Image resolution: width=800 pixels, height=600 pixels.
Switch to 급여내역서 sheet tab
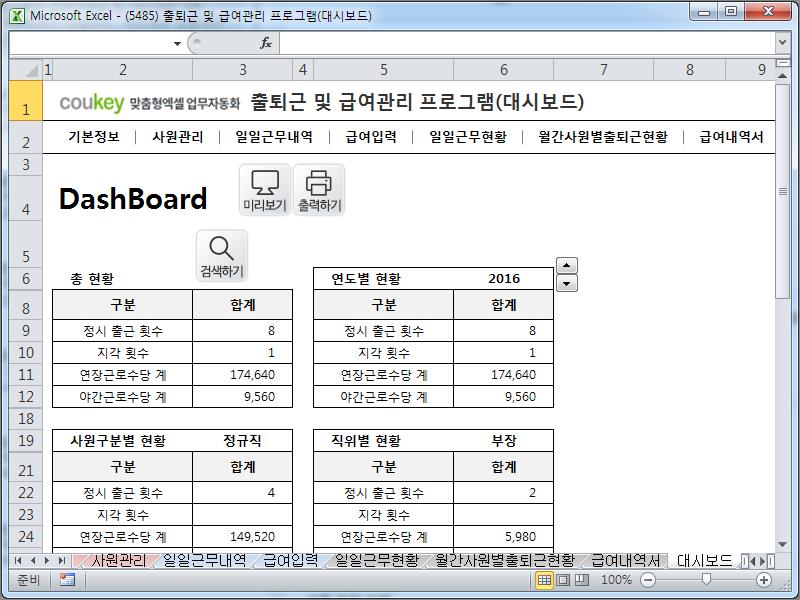tap(625, 561)
